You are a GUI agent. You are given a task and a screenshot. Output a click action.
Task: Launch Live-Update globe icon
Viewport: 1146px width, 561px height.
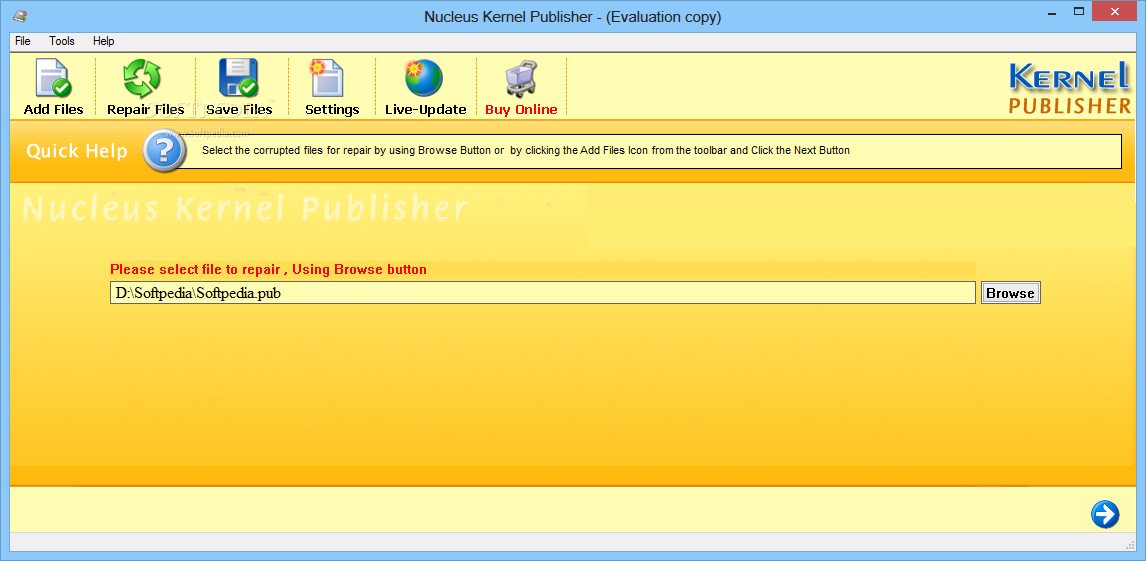(x=424, y=79)
